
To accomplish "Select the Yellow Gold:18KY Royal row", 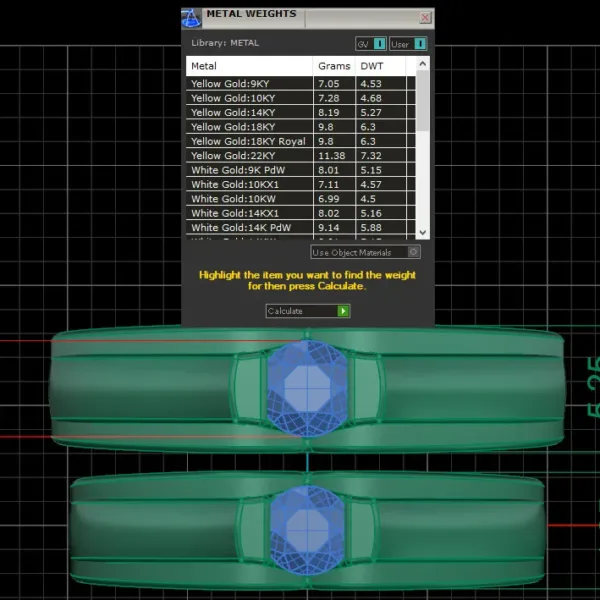I will (300, 141).
